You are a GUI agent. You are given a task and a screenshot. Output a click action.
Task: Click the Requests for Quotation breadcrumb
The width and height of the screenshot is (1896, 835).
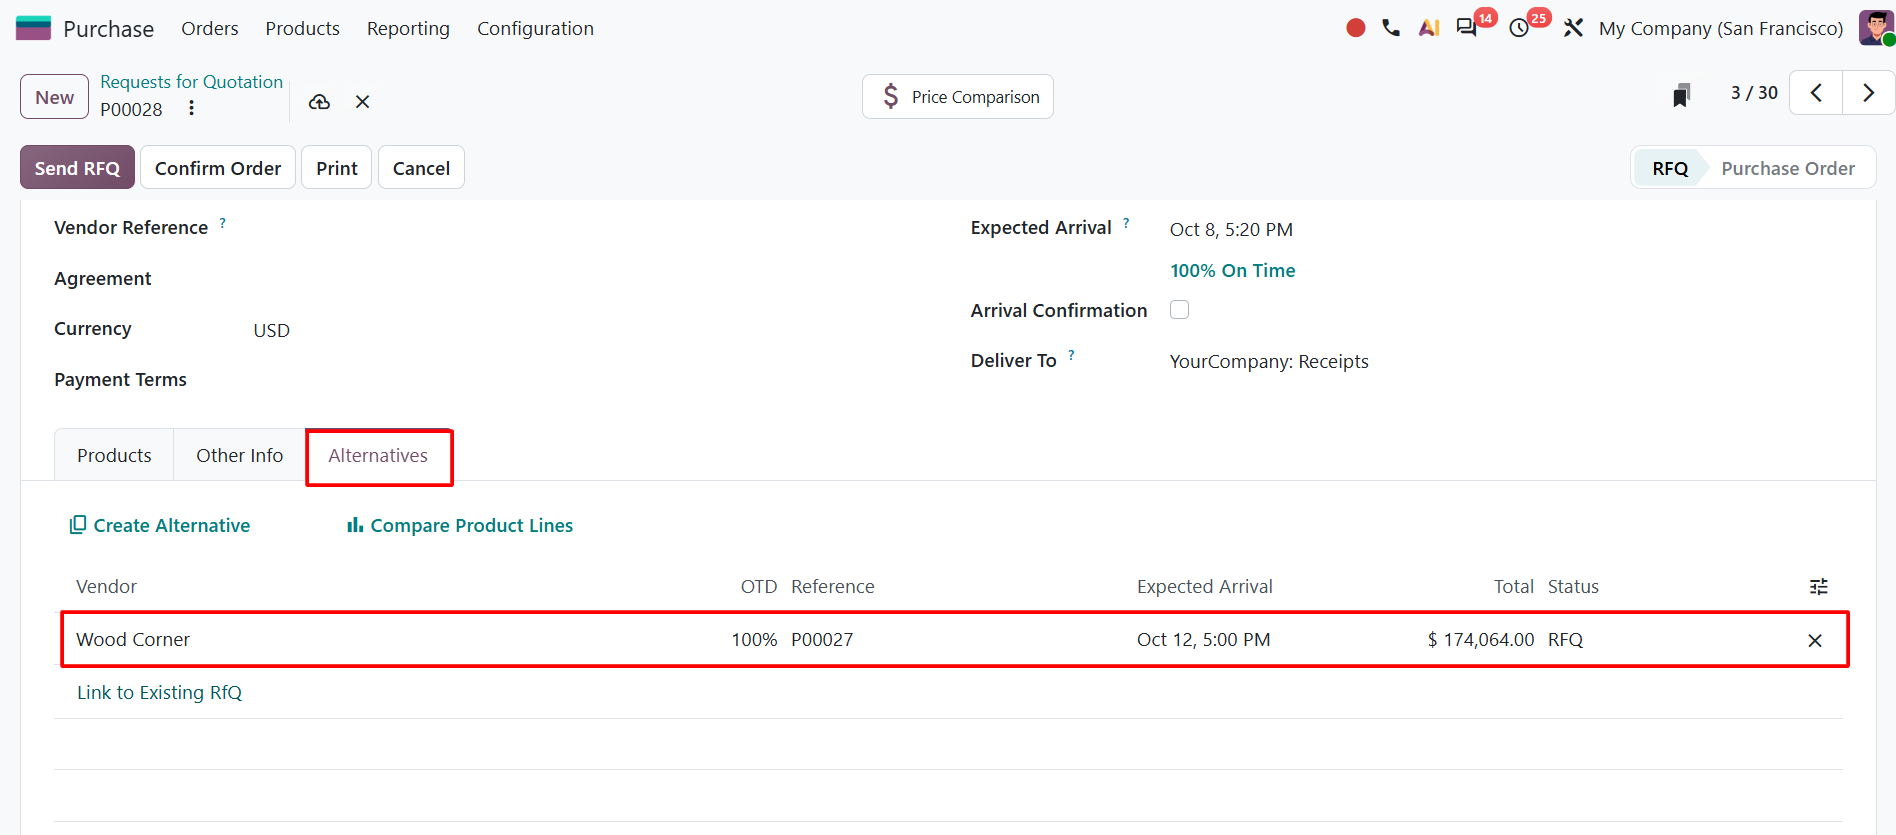191,82
